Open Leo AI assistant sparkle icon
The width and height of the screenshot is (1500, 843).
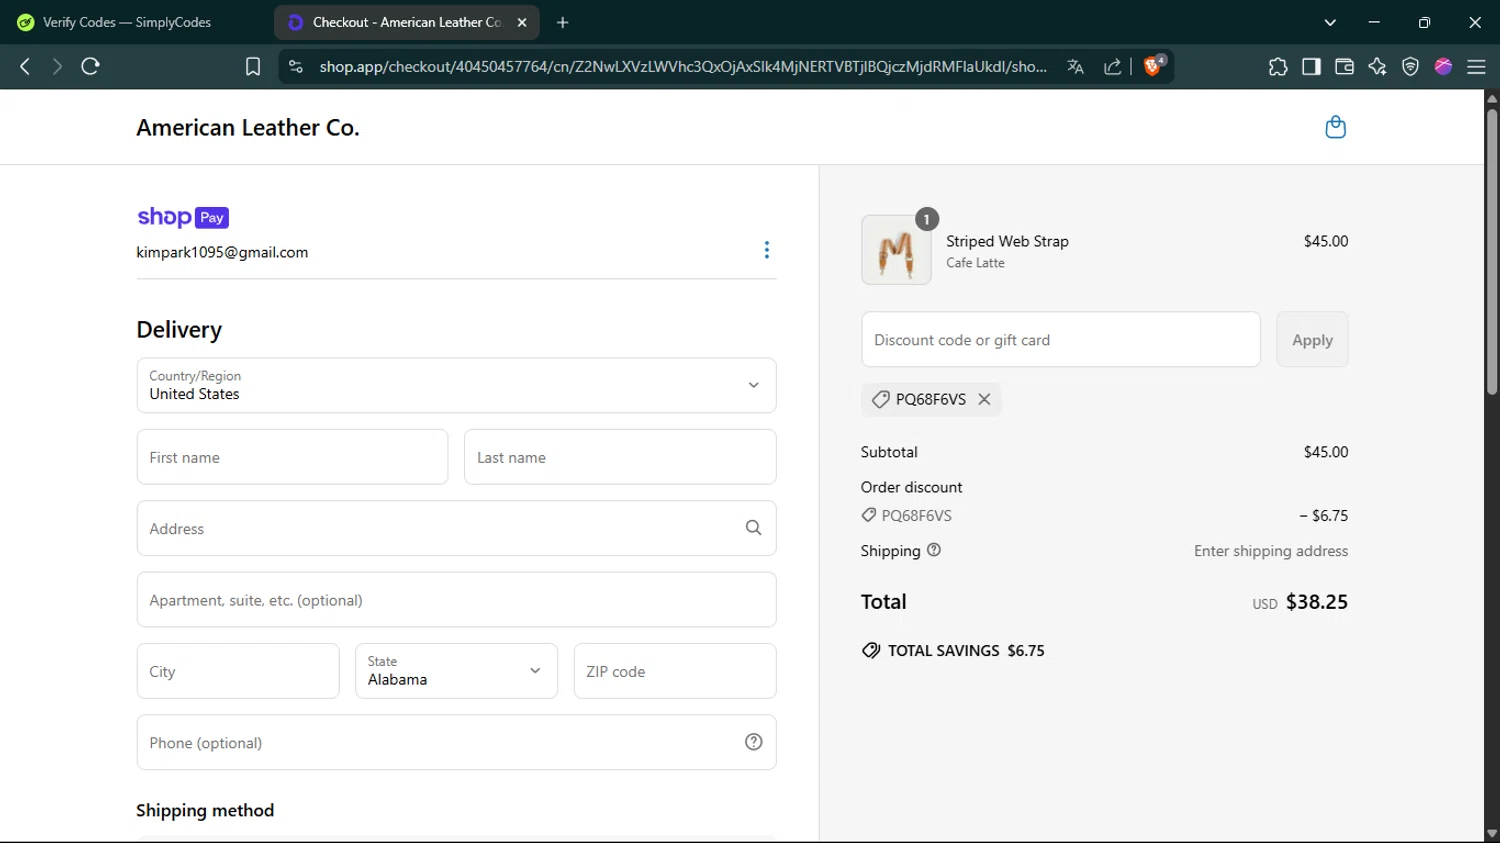click(x=1377, y=66)
